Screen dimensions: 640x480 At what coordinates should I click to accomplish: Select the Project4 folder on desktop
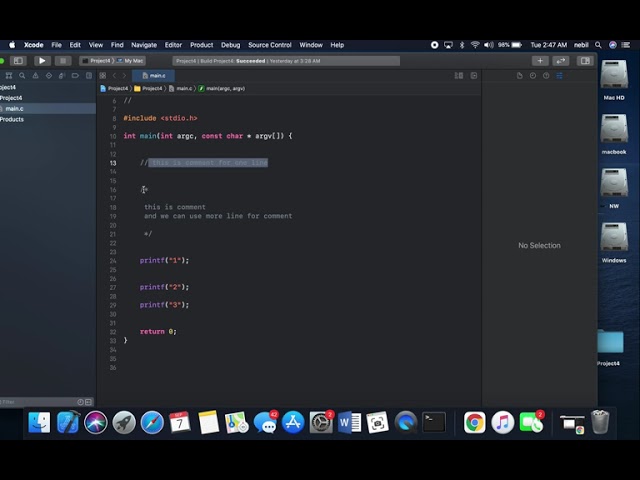click(610, 347)
